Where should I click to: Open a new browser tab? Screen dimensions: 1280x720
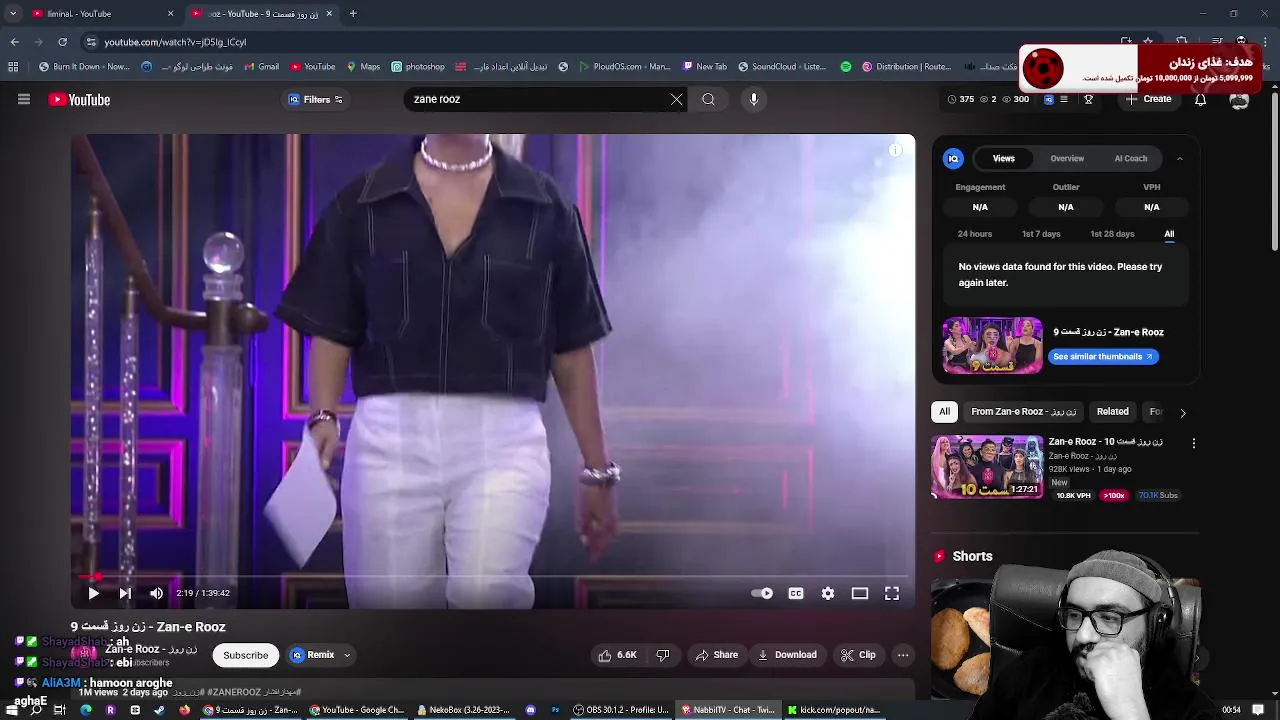[353, 14]
